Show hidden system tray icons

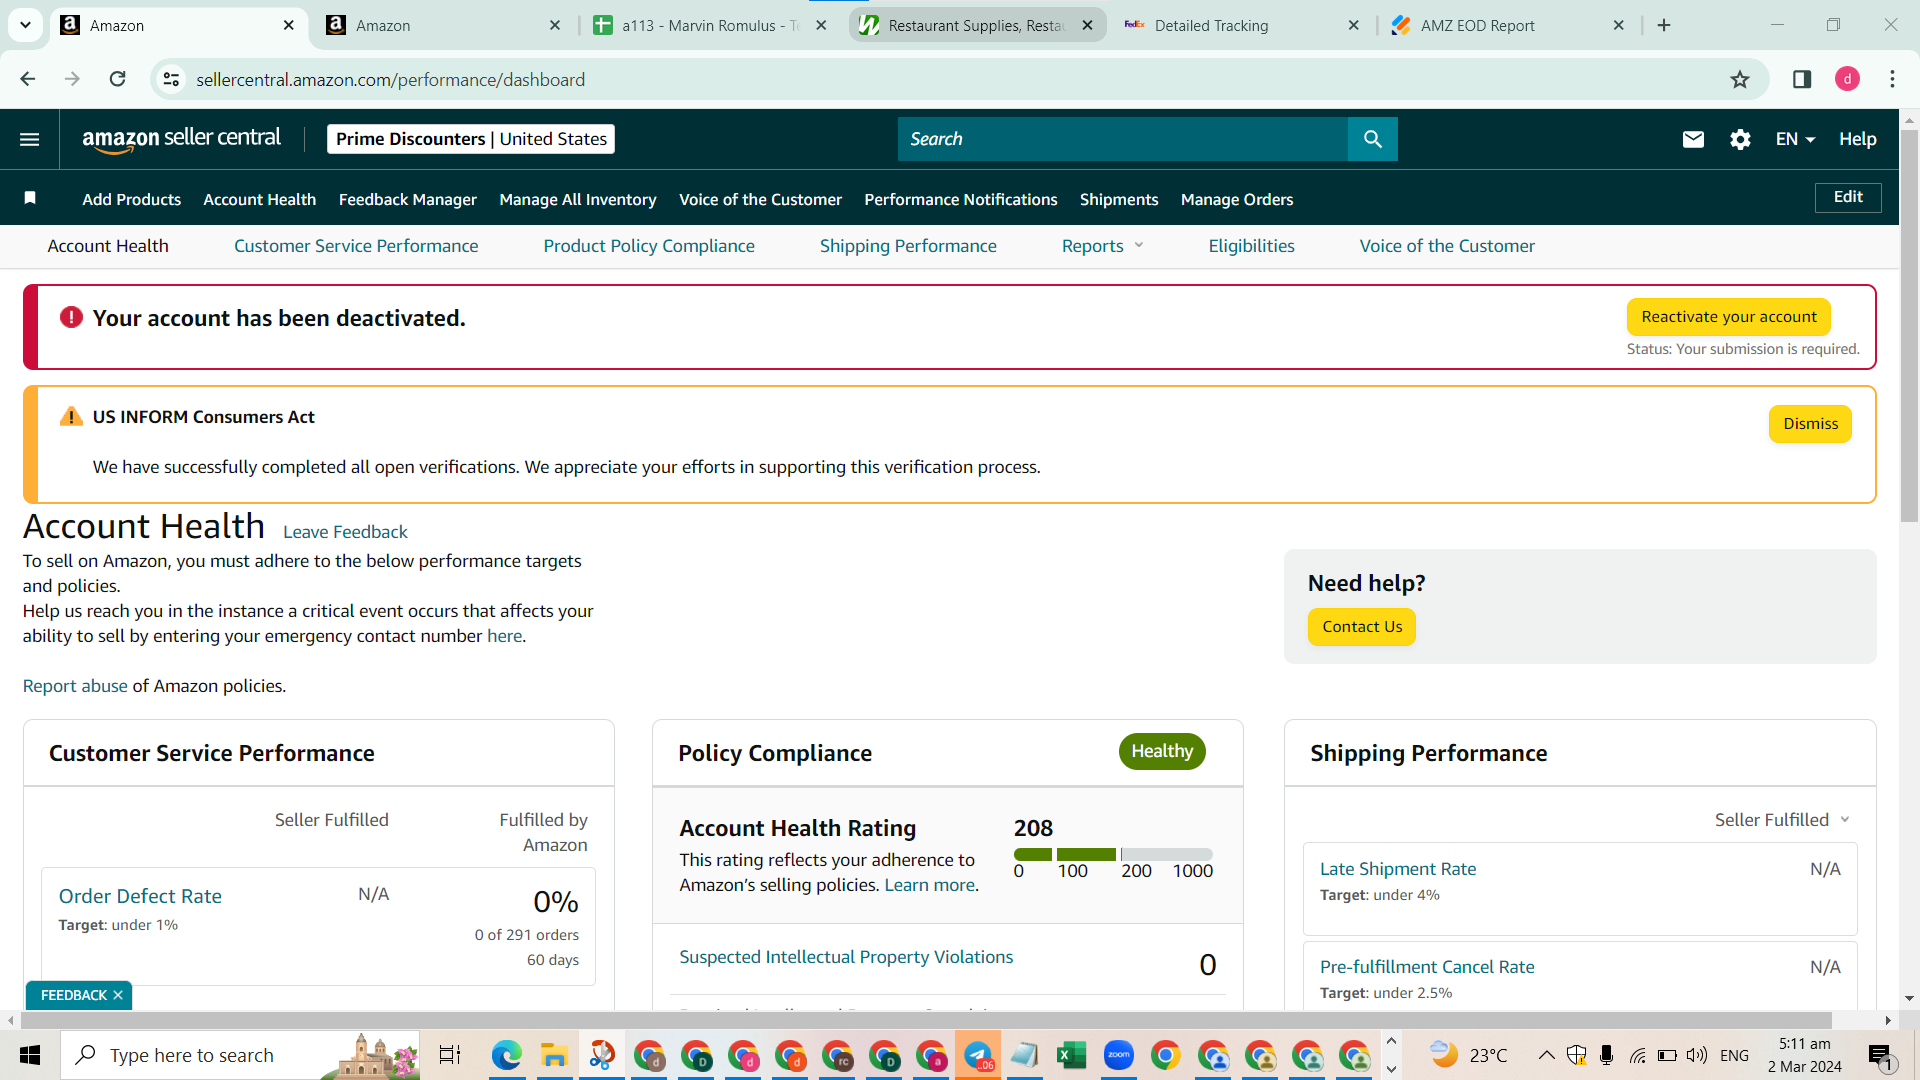point(1546,1055)
